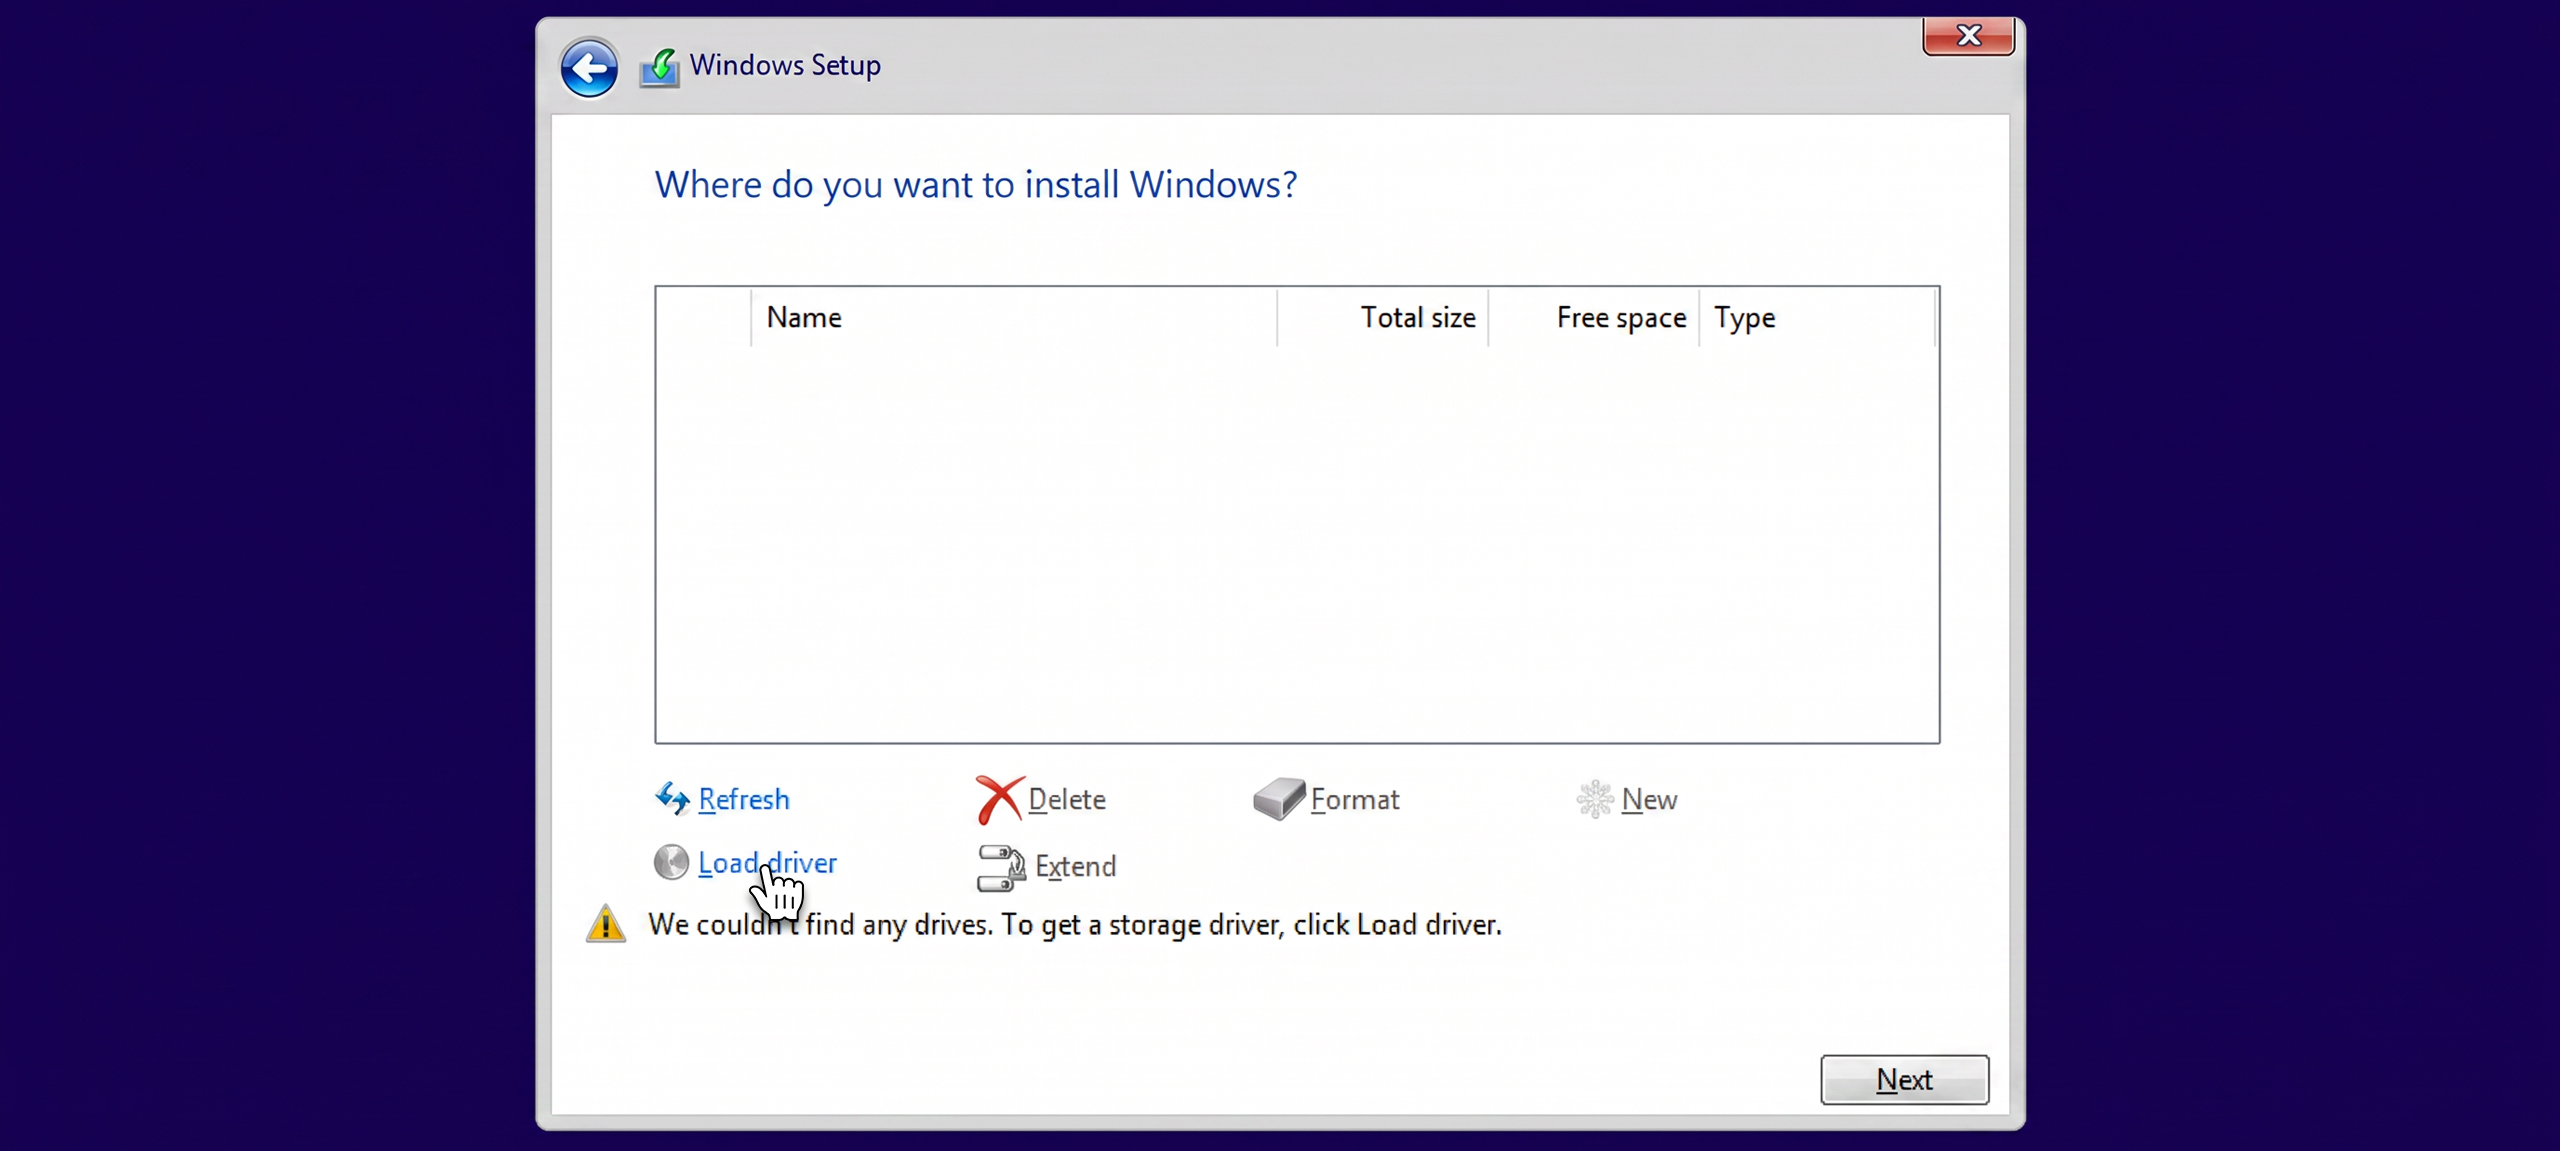The image size is (2560, 1151).
Task: Click the yellow warning triangle icon
Action: 606,923
